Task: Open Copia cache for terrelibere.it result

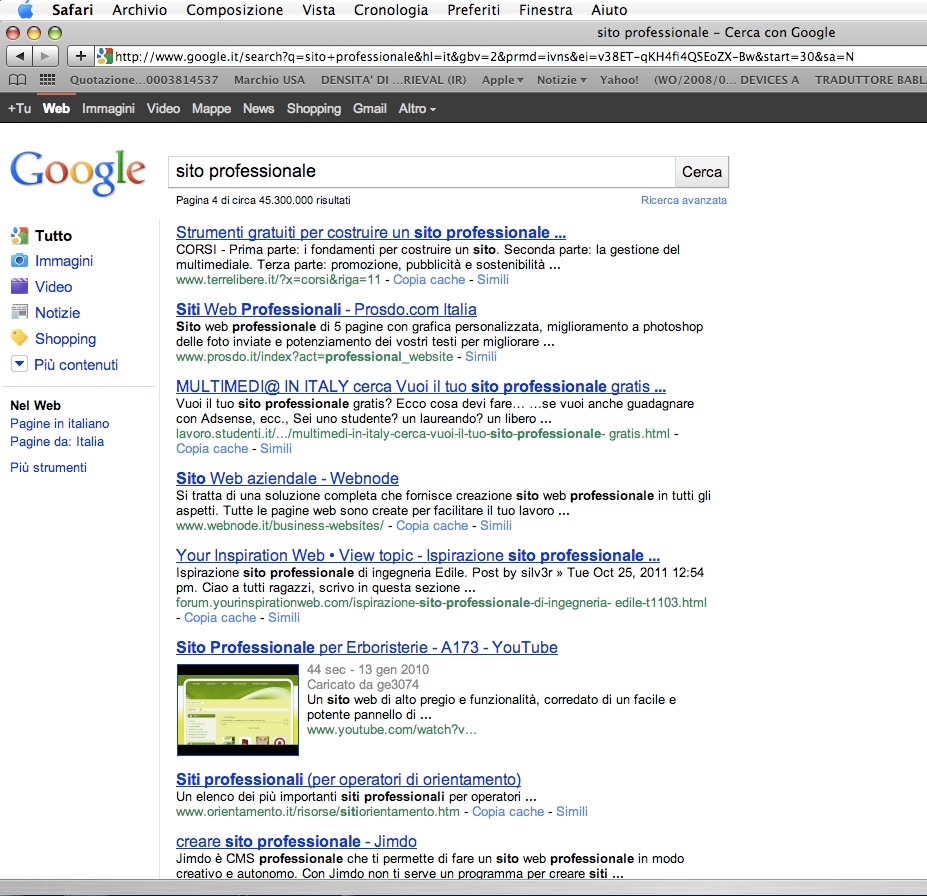Action: point(429,280)
